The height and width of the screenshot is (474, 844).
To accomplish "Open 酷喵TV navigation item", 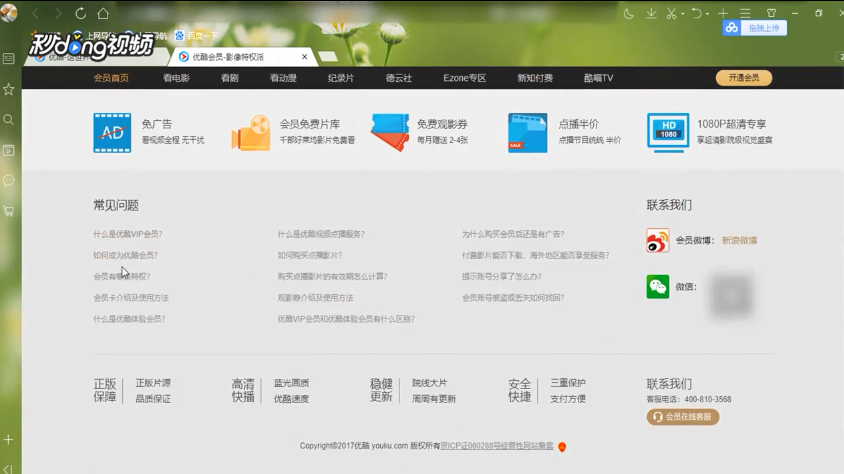I will coord(599,78).
